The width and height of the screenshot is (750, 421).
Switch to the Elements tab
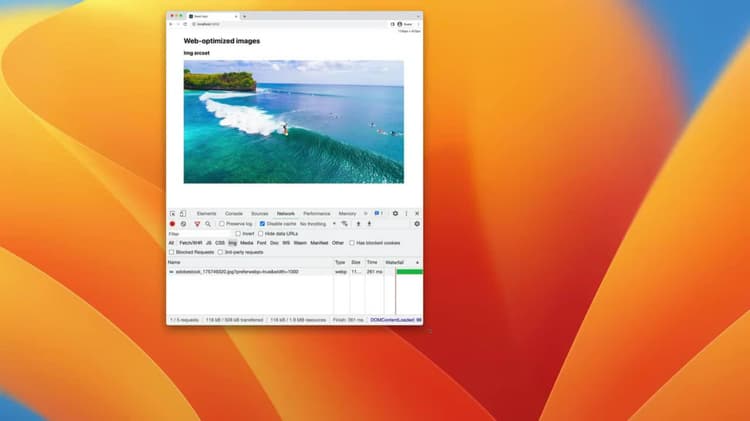pyautogui.click(x=207, y=213)
